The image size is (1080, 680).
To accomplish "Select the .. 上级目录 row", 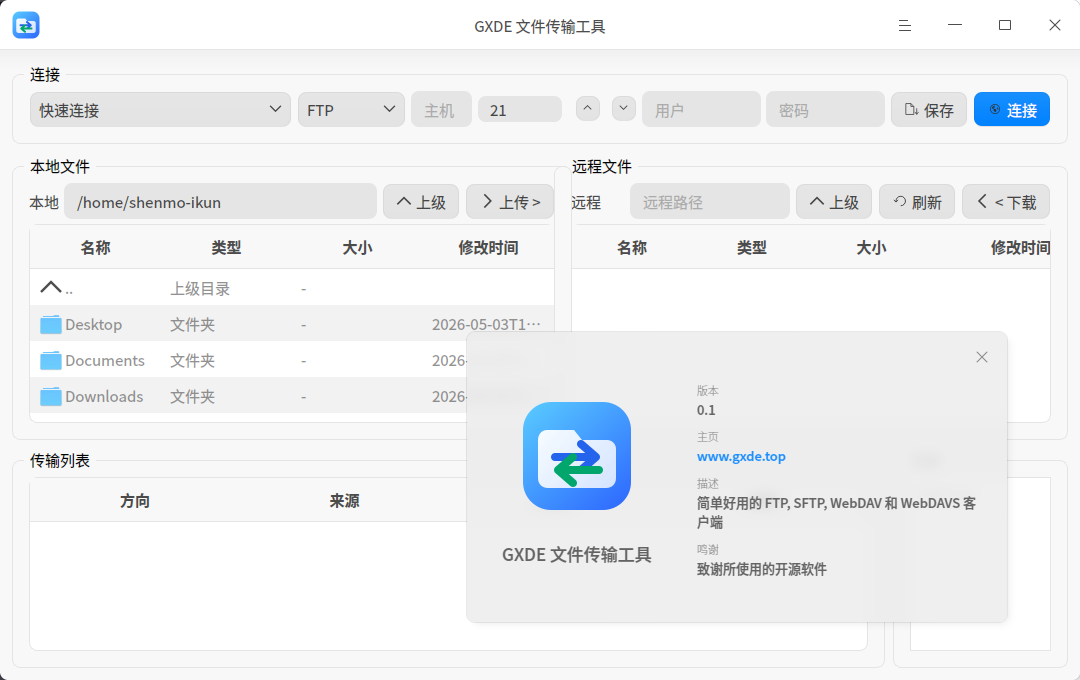I will pos(292,288).
